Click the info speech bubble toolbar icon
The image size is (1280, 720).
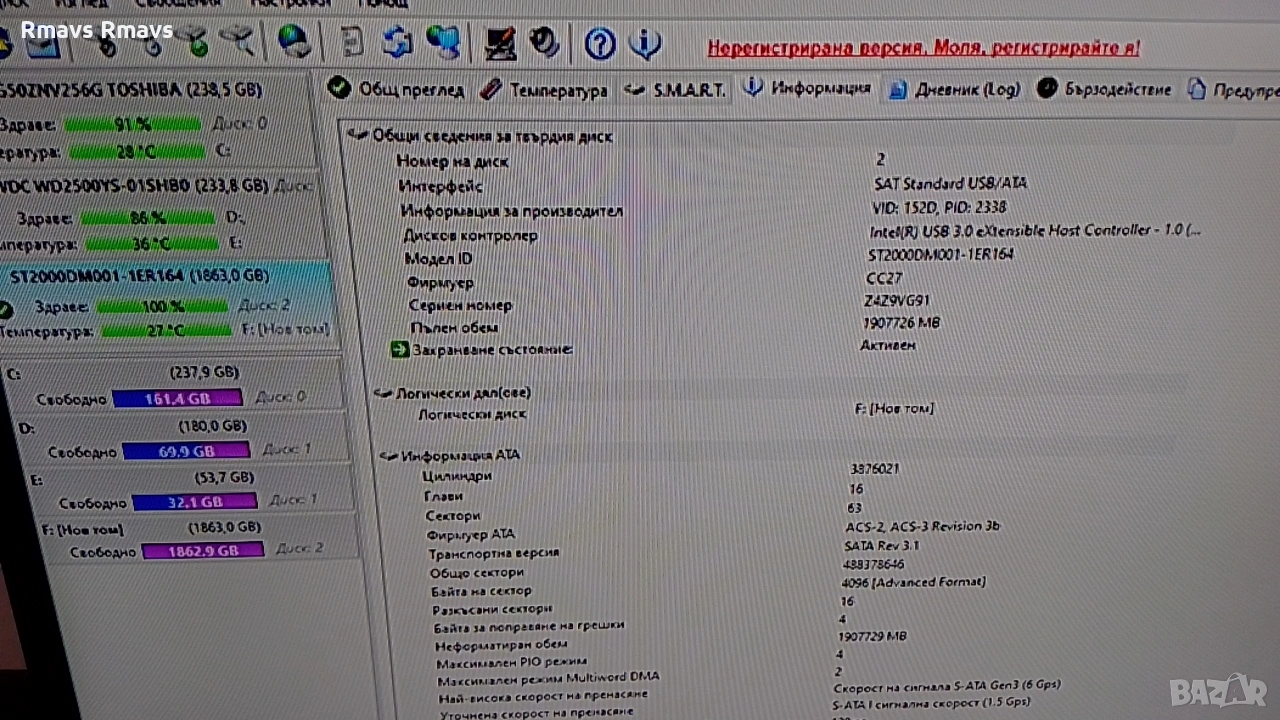pyautogui.click(x=646, y=44)
